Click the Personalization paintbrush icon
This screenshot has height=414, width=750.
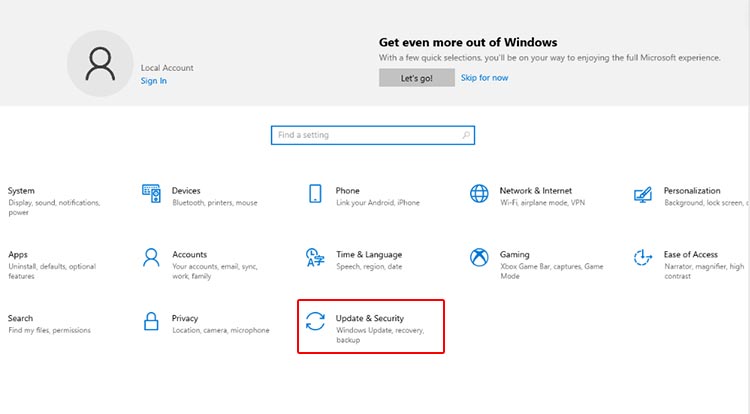643,194
